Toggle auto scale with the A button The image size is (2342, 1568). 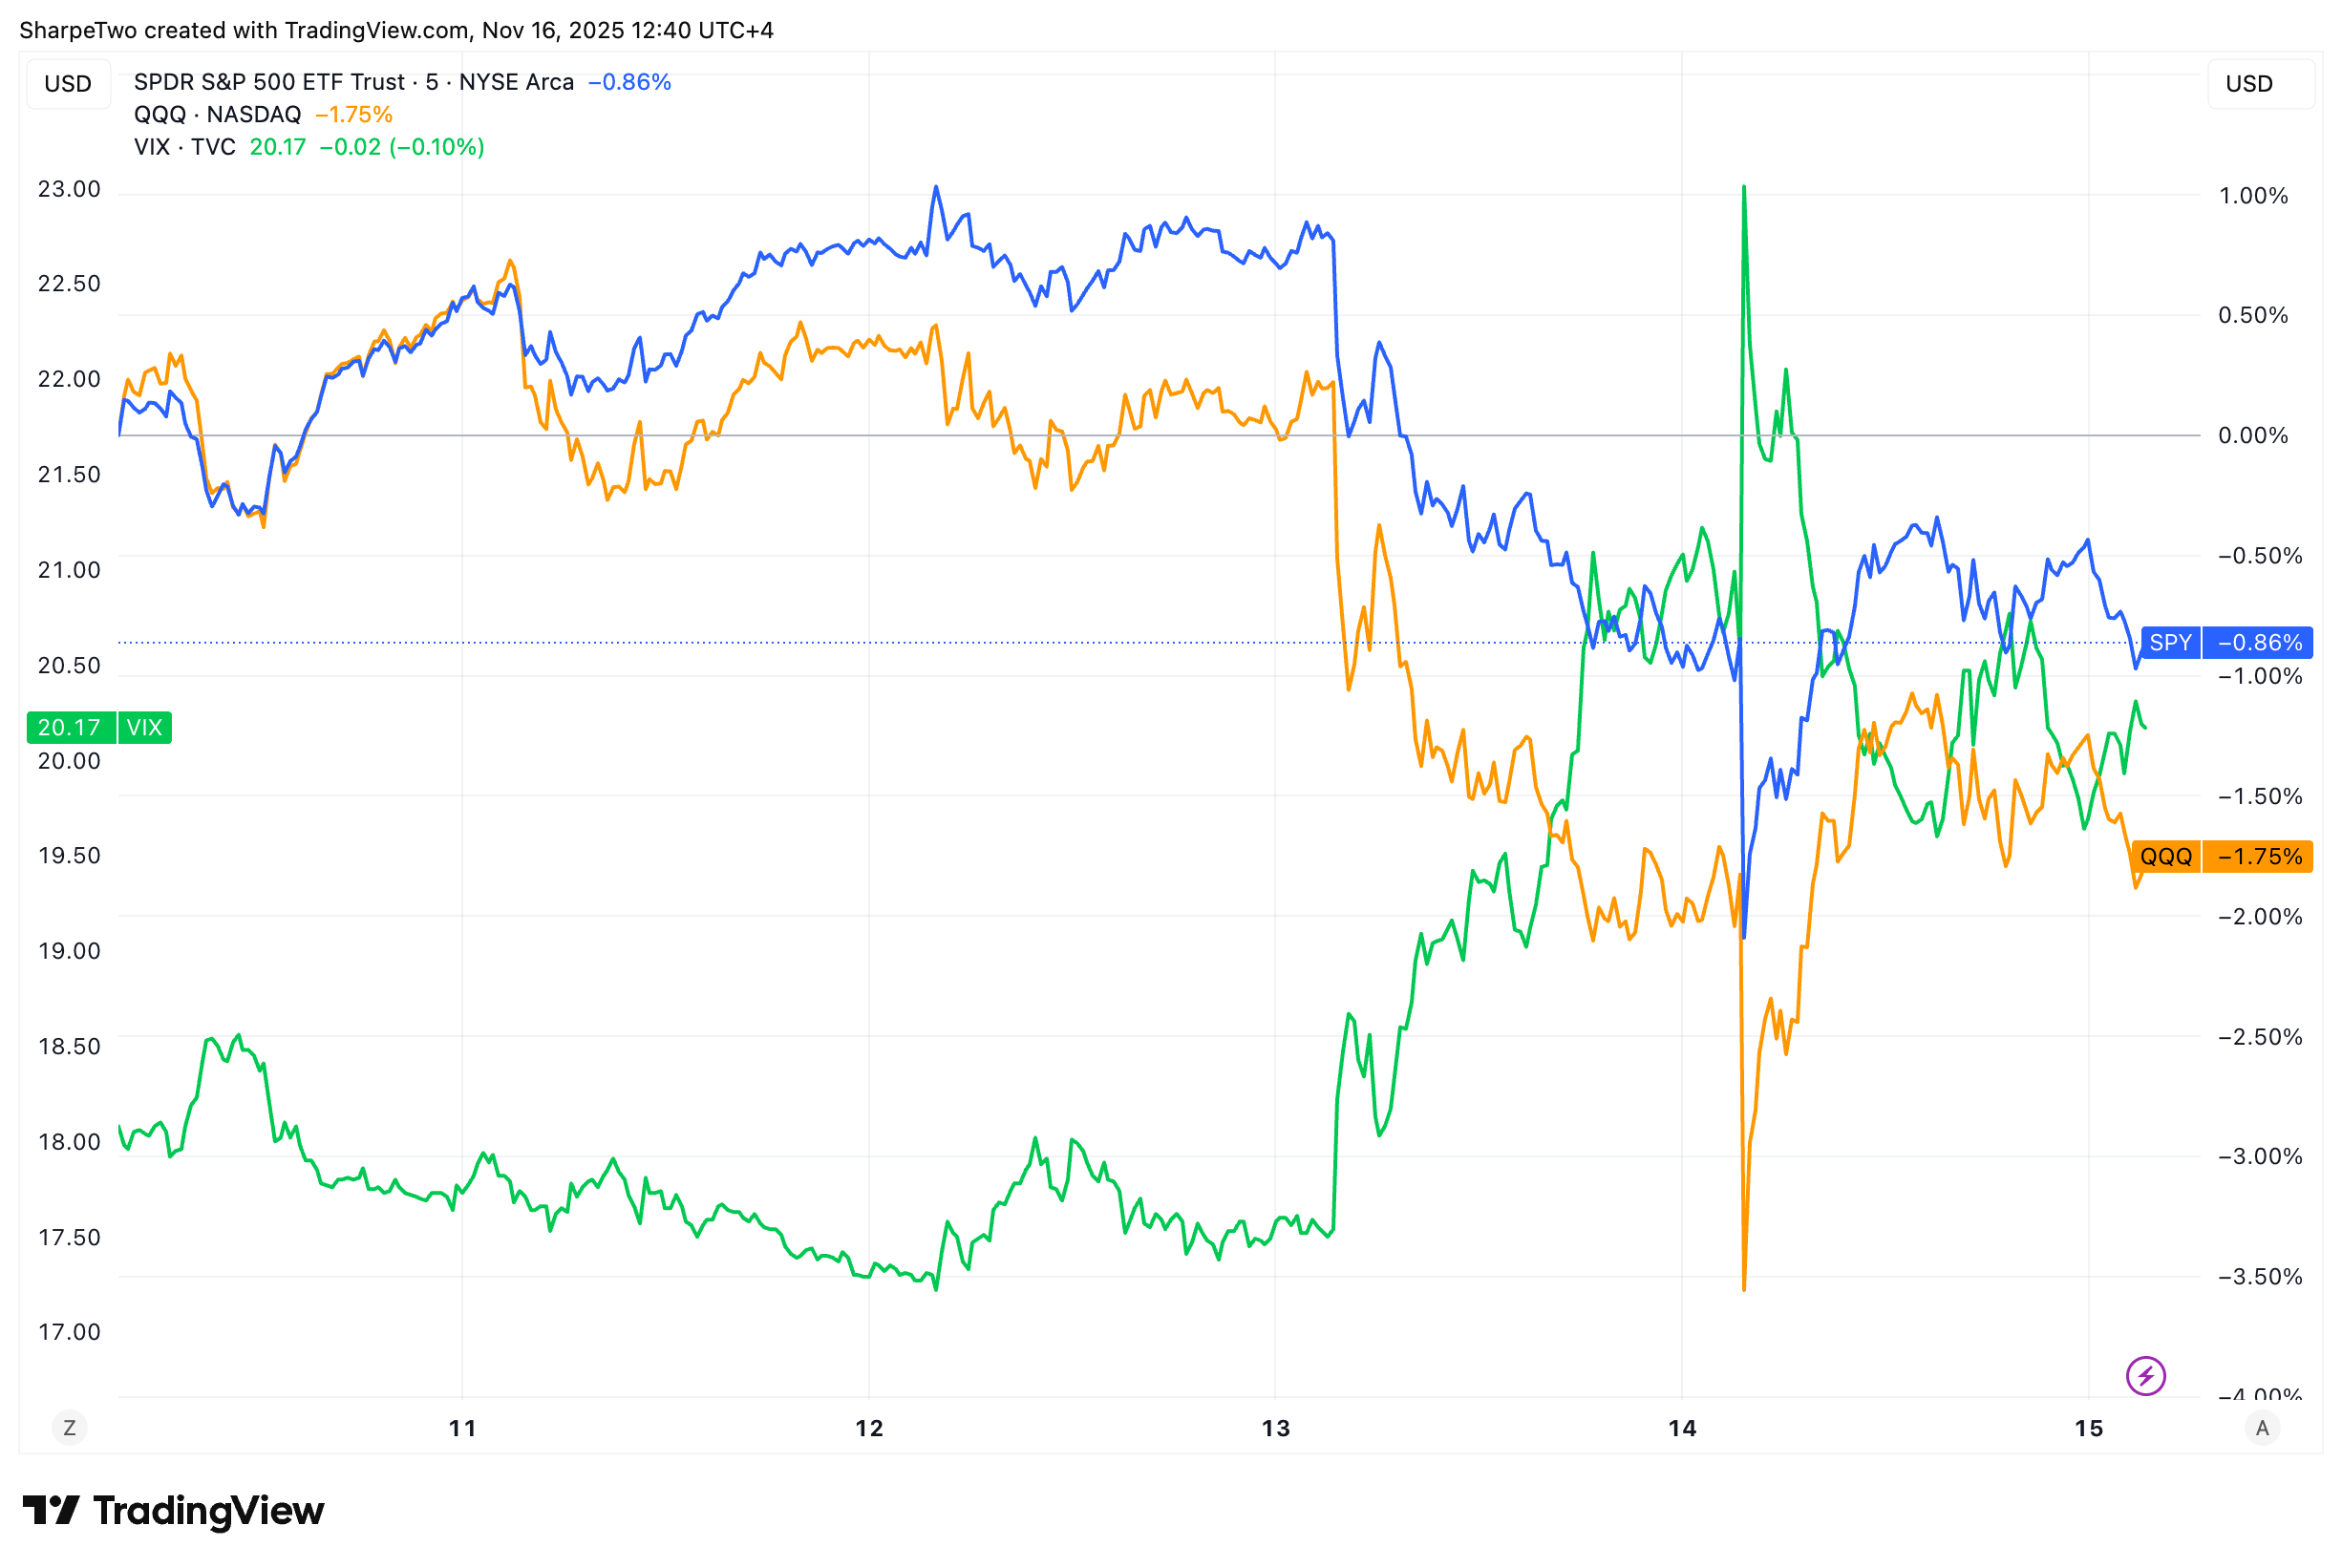pos(2262,1428)
